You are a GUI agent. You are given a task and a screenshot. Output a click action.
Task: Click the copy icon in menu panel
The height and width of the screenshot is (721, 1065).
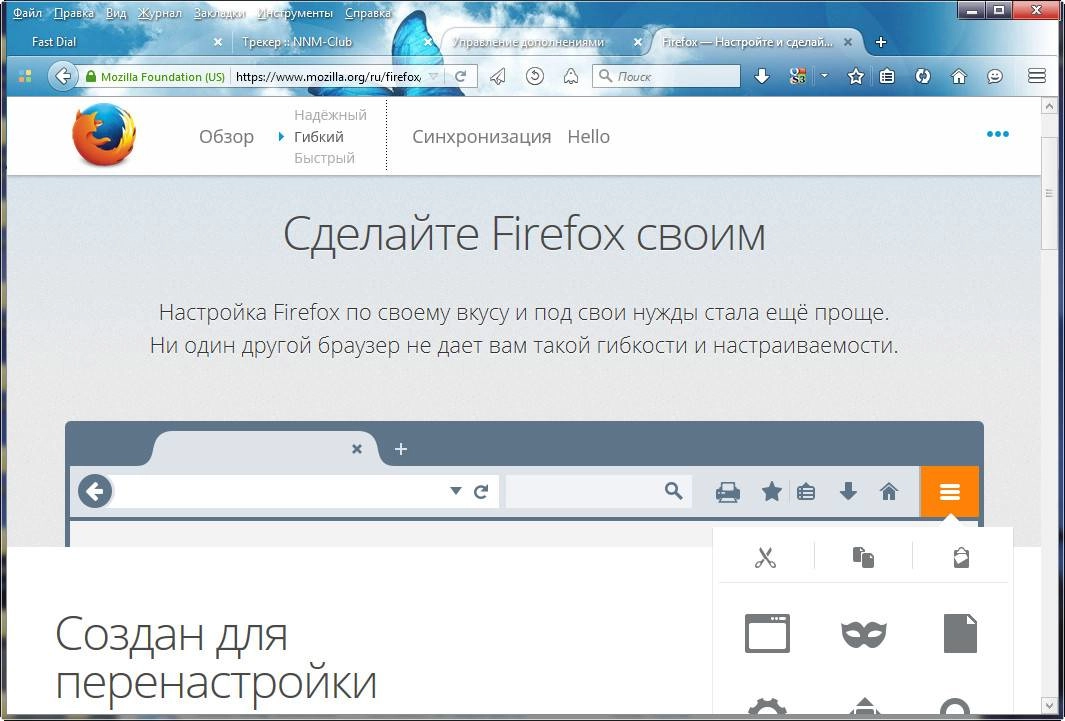pyautogui.click(x=863, y=557)
